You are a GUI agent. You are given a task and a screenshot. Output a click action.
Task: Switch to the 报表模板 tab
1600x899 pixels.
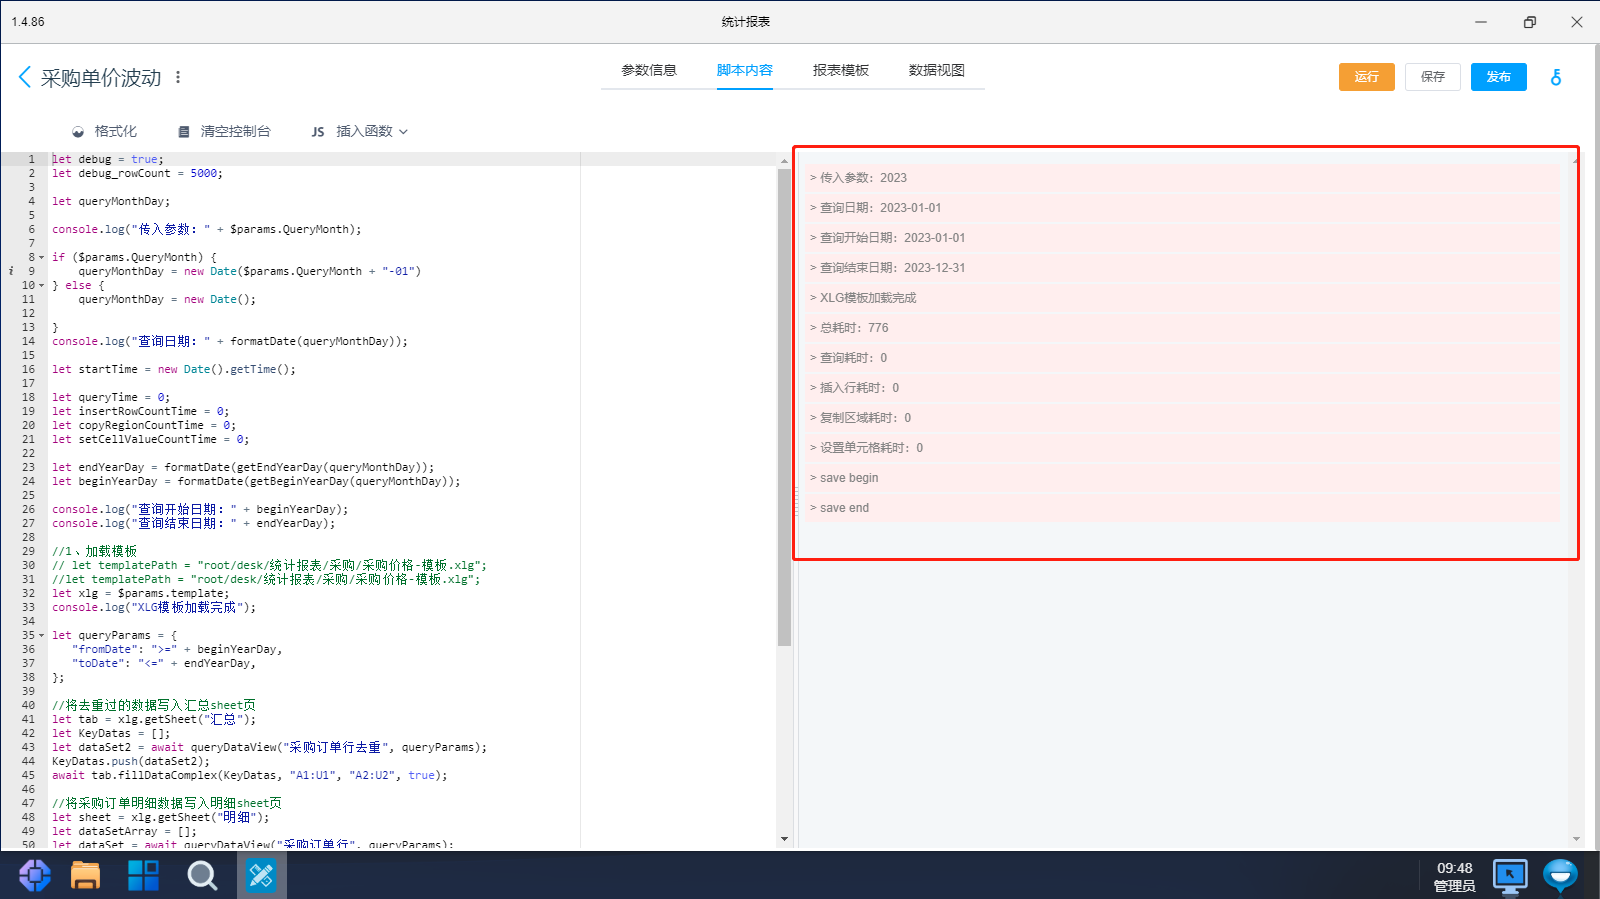840,71
